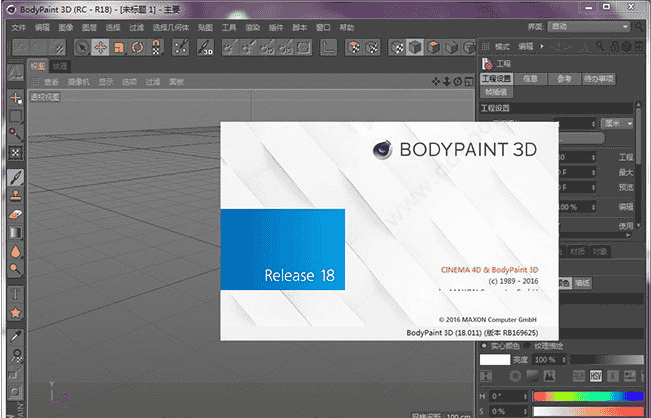This screenshot has height=418, width=651.
Task: Click the lock icon in attribute panel
Action: point(614,46)
